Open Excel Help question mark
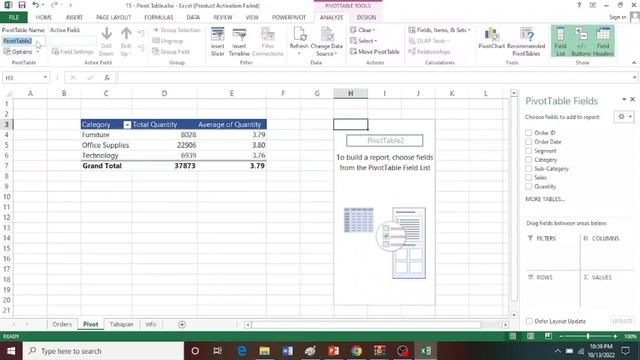This screenshot has width=640, height=360. [x=579, y=5]
